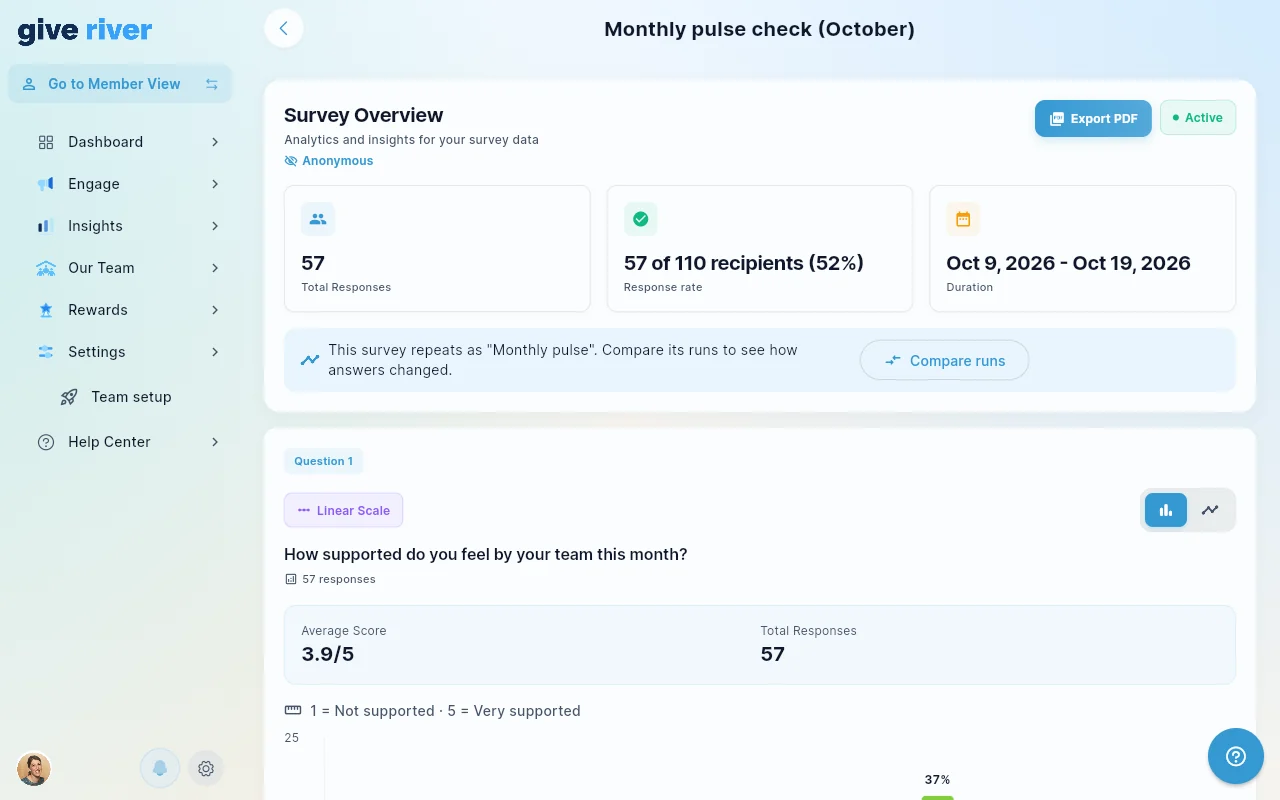Expand the Help Center chevron
This screenshot has width=1280, height=800.
coord(215,442)
